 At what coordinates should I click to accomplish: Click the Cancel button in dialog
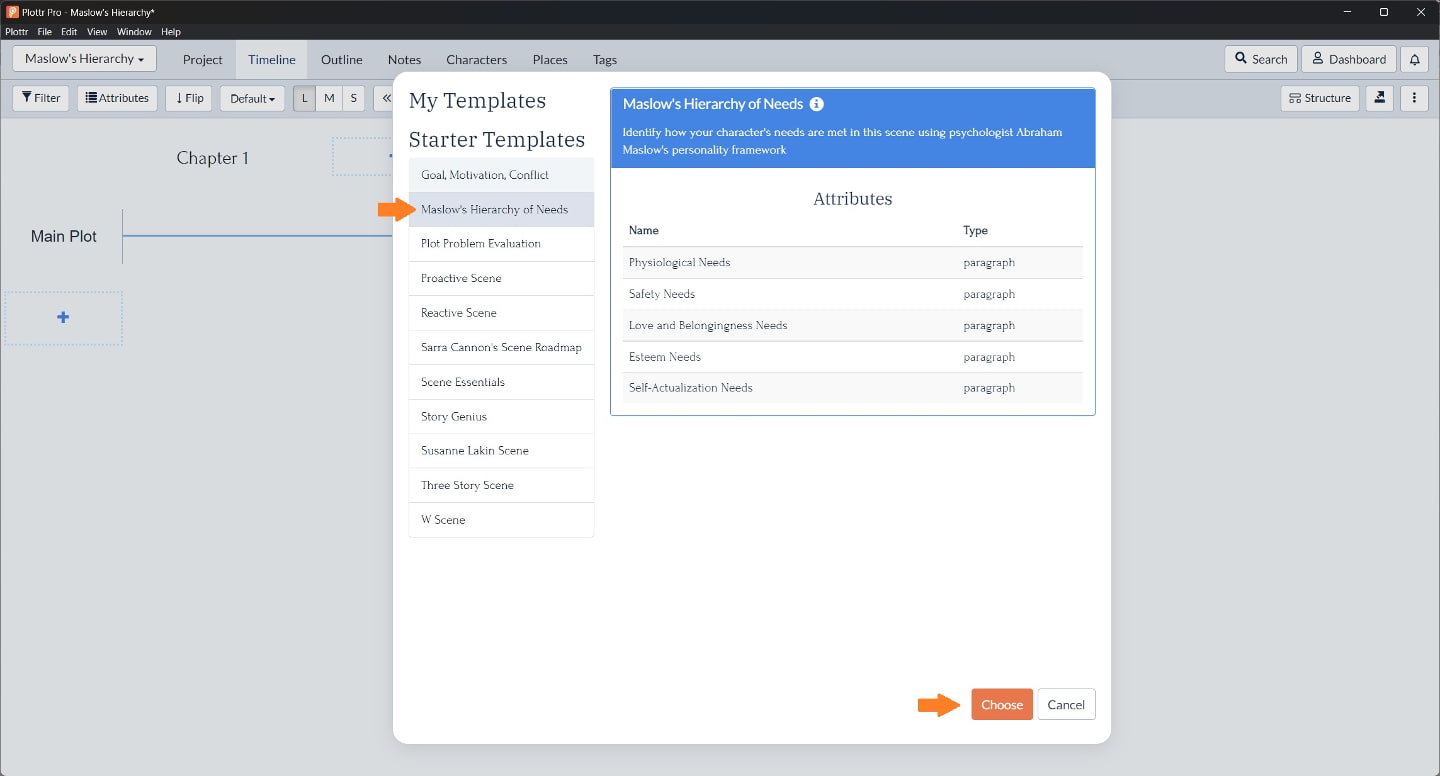[x=1066, y=704]
